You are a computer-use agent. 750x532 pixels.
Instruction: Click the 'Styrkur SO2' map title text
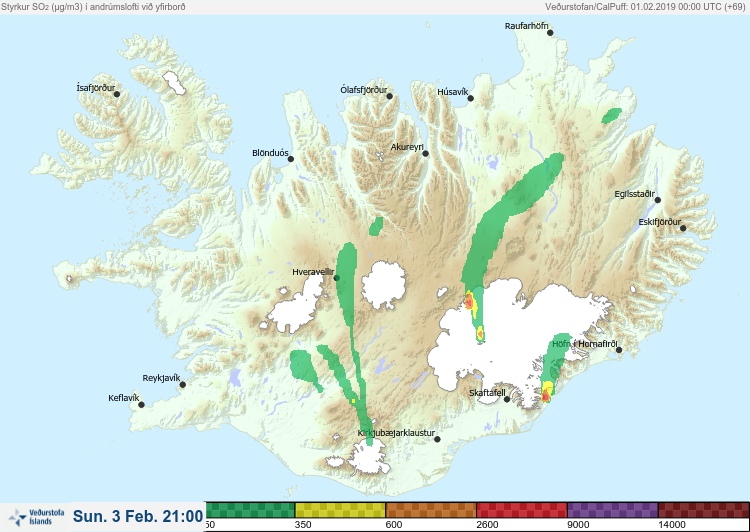[93, 7]
